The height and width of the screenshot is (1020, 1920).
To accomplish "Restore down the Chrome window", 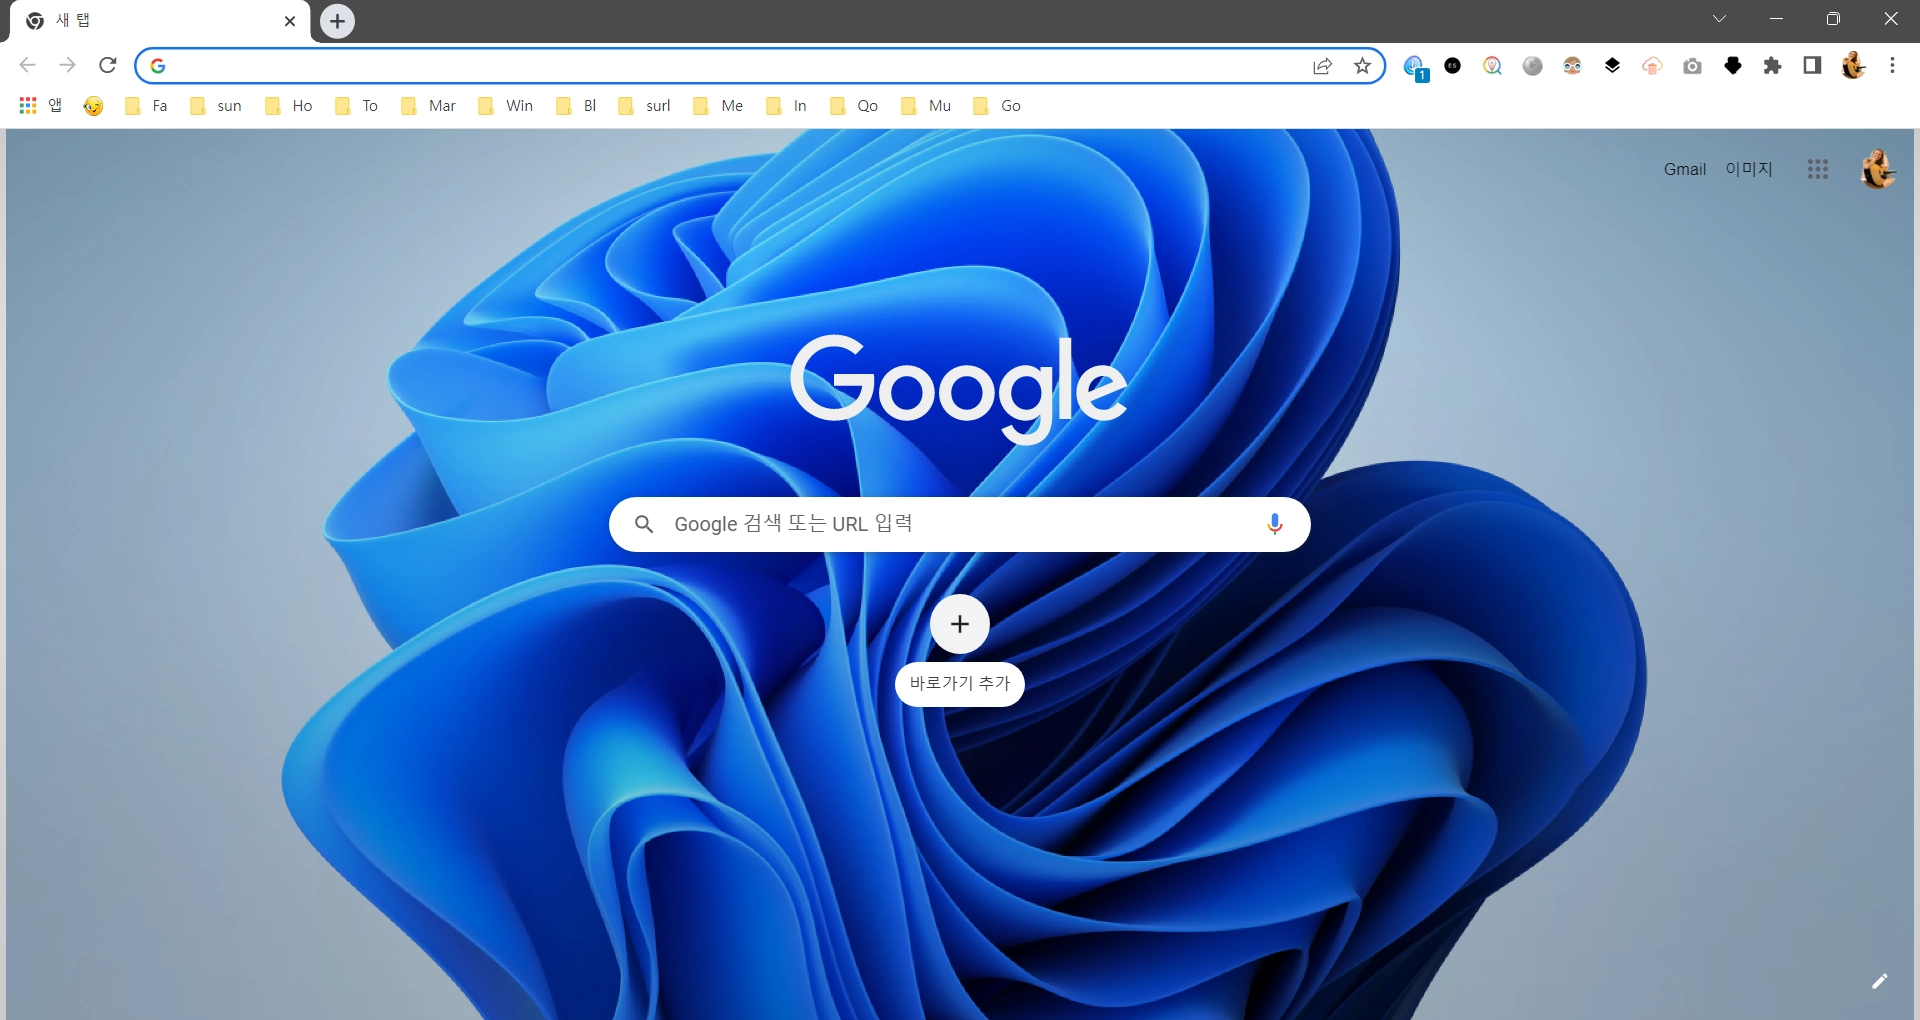I will (1833, 19).
